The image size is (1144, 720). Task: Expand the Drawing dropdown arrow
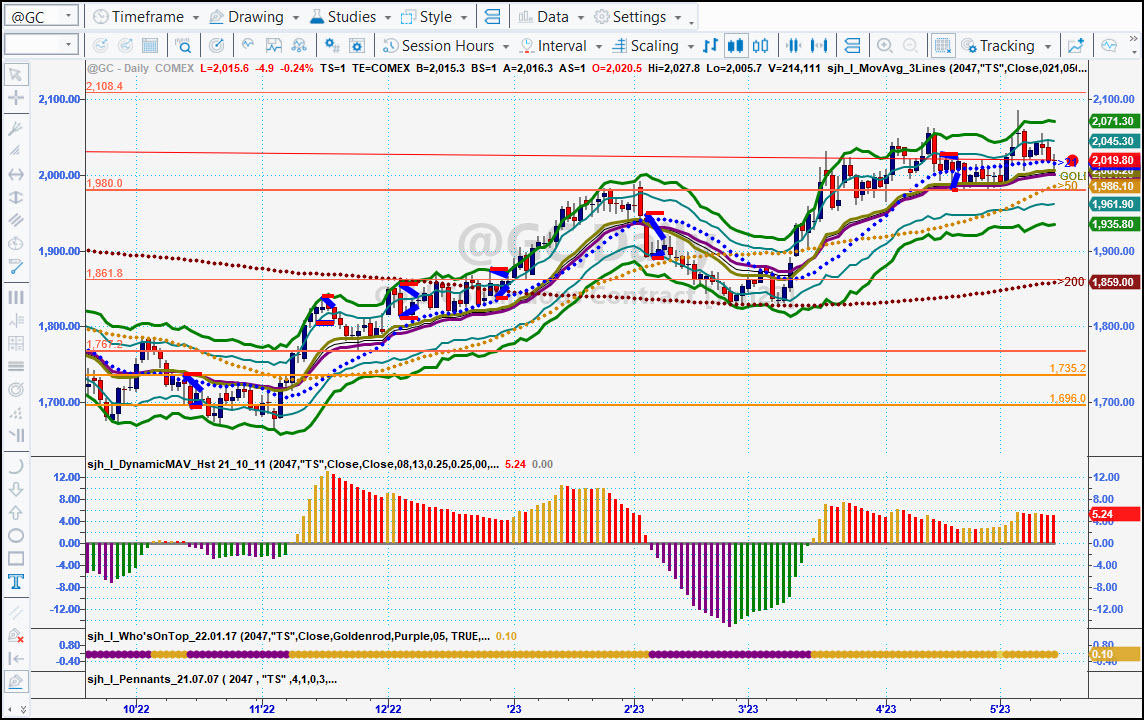pyautogui.click(x=295, y=18)
